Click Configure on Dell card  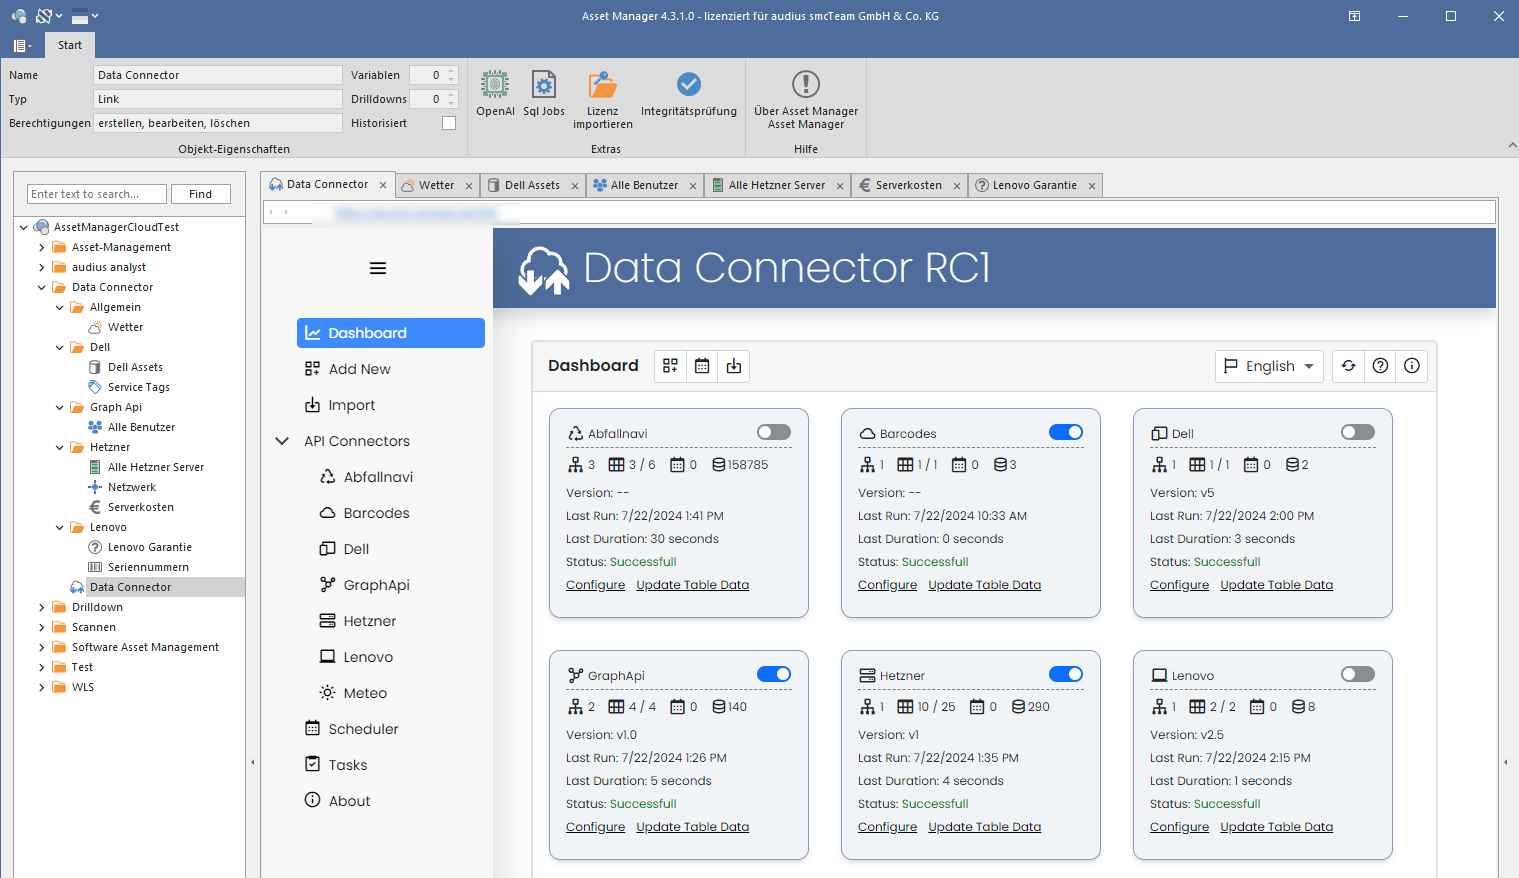point(1179,585)
